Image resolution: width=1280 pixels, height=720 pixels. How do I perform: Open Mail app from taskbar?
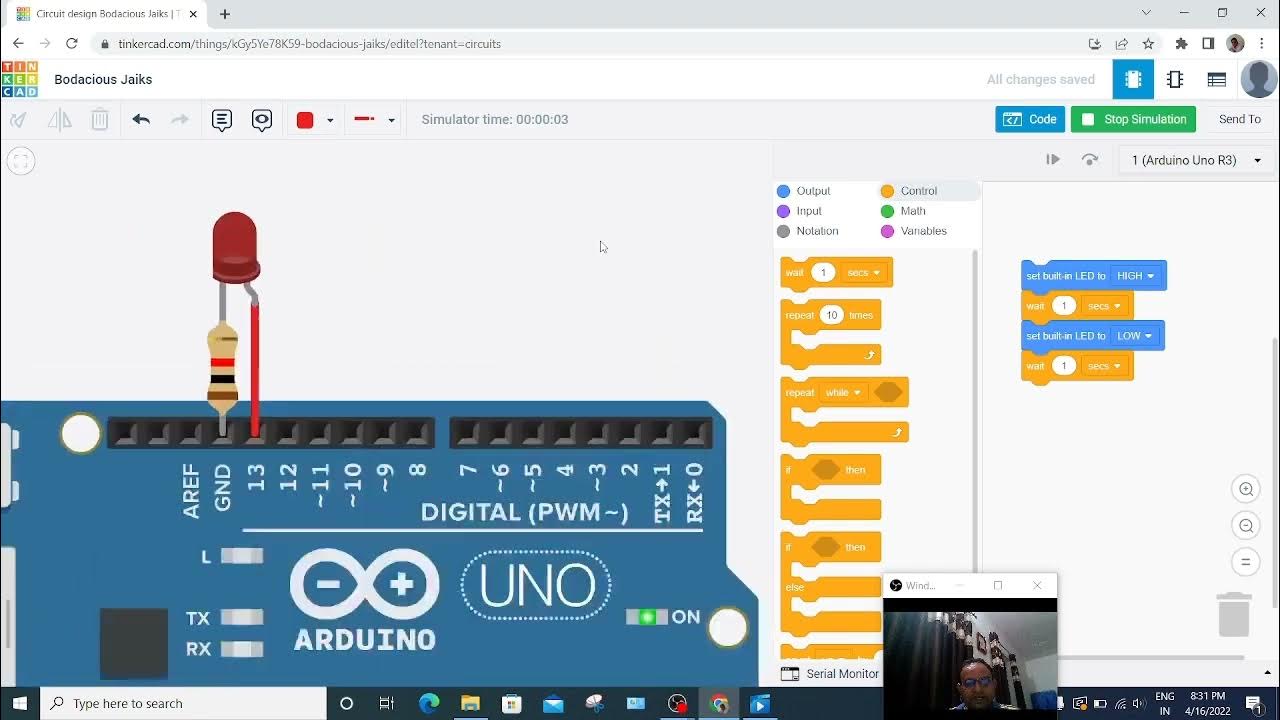(553, 704)
